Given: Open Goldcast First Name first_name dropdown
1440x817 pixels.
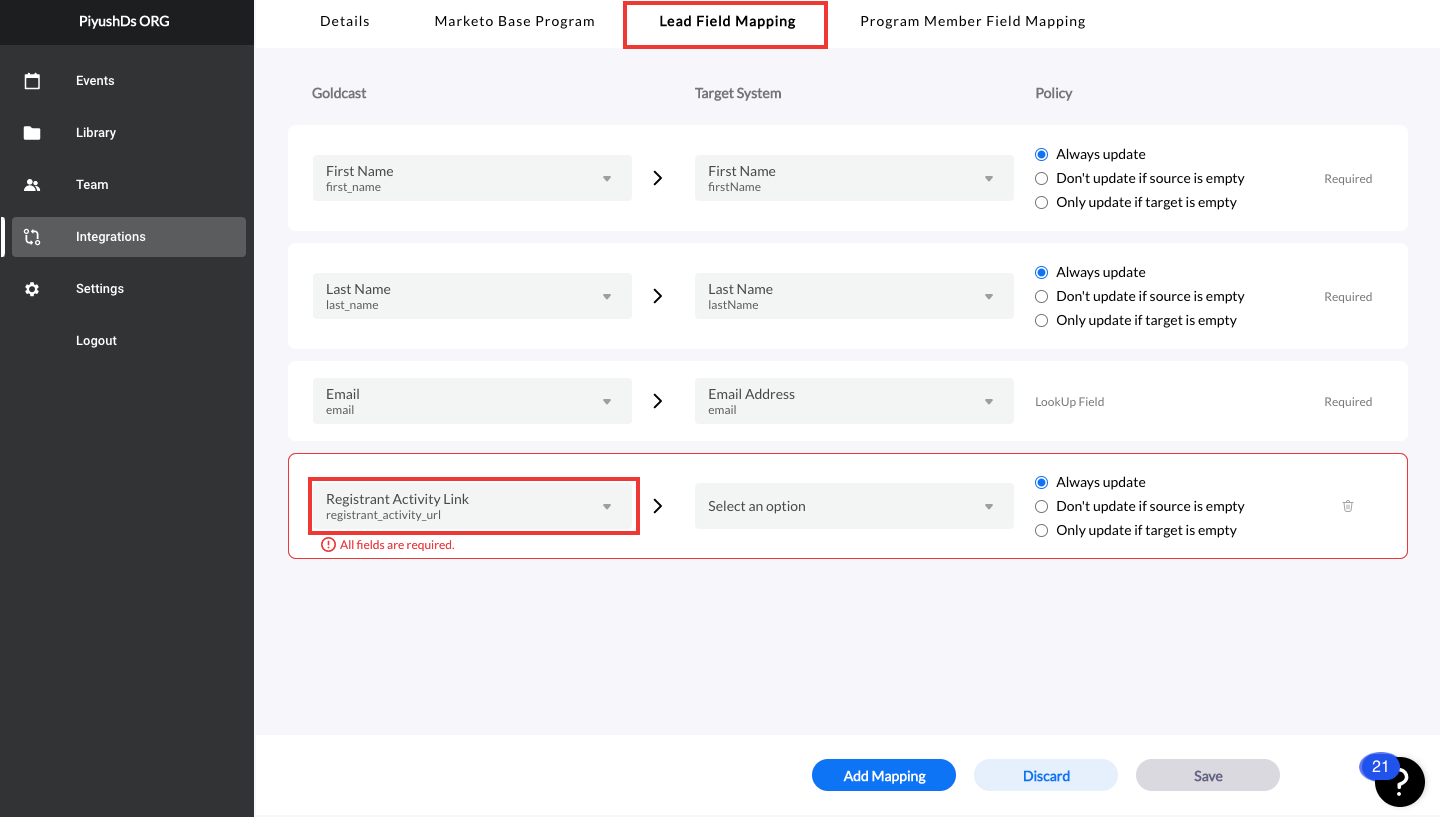Looking at the screenshot, I should click(x=472, y=178).
